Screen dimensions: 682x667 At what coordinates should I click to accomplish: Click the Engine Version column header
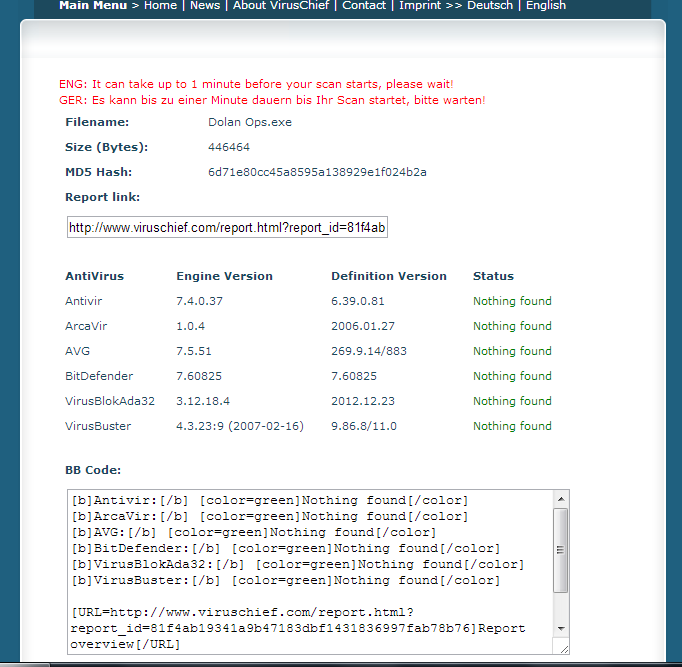point(224,276)
